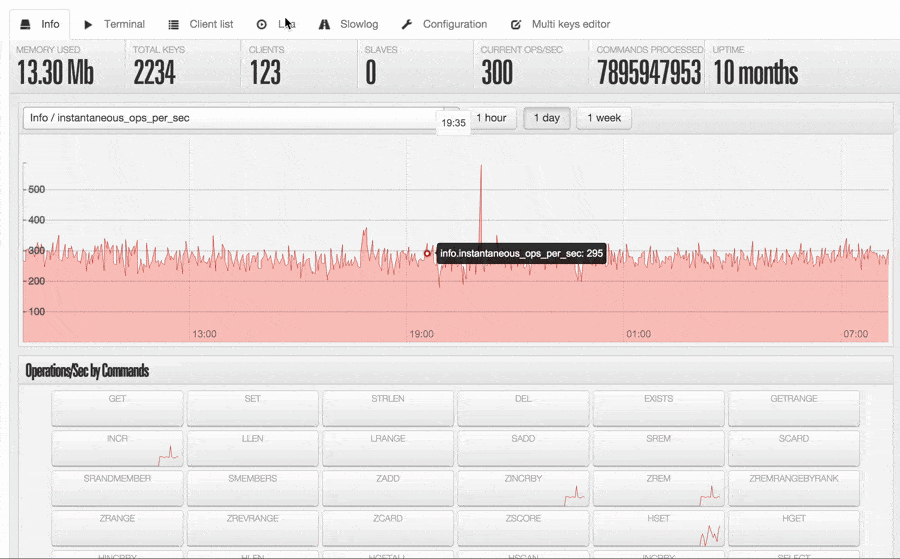The image size is (900, 559).
Task: Open the INCR command panel
Action: click(117, 448)
